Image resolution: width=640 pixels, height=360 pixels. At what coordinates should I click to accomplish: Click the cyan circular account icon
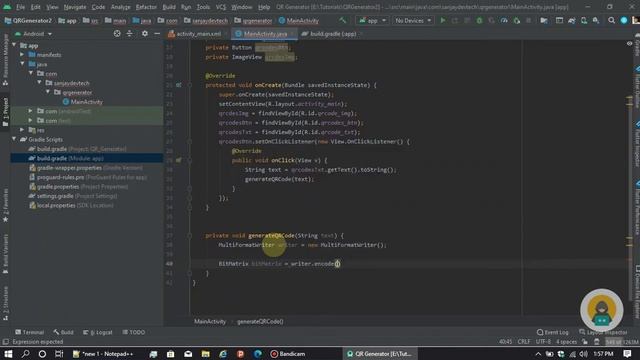[624, 20]
